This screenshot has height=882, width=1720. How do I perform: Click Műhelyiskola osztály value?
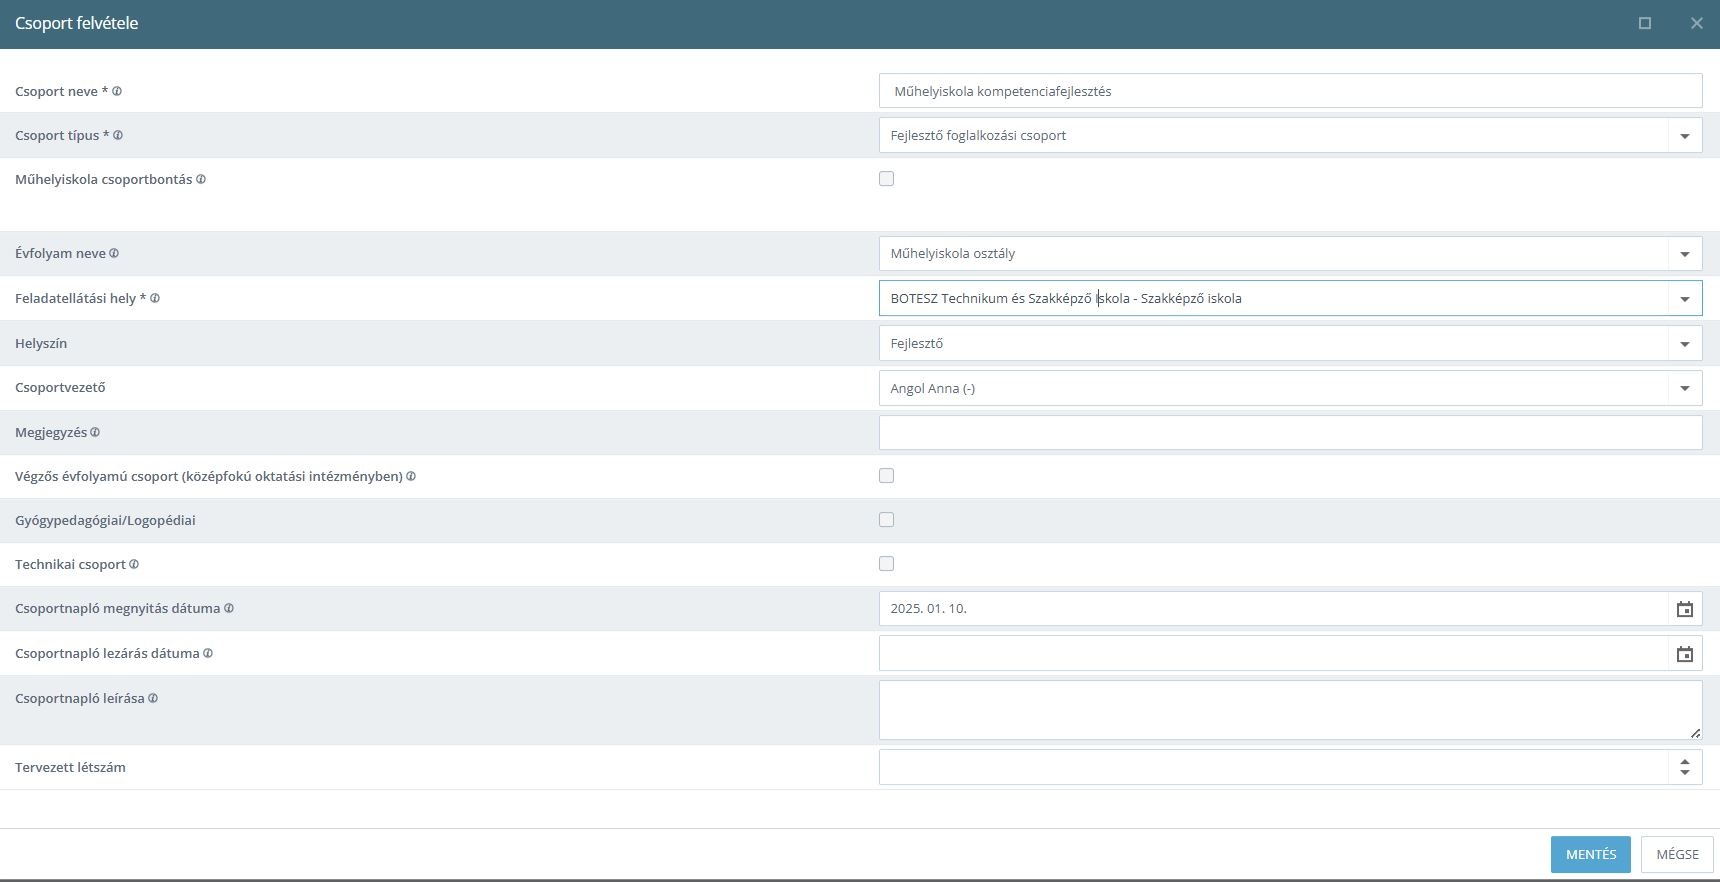tap(953, 253)
